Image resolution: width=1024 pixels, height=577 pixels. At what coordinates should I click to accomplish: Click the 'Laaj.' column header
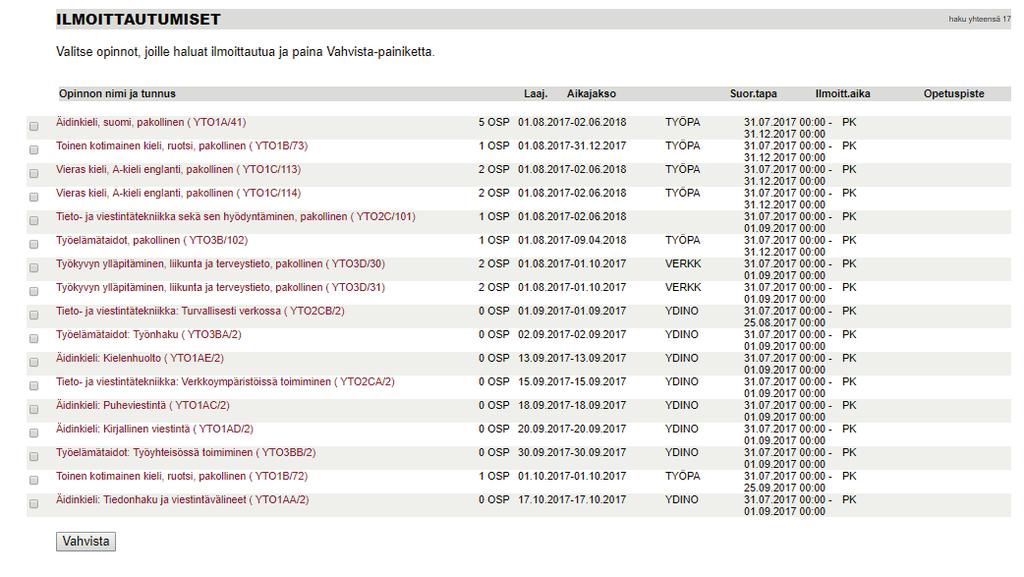(536, 93)
